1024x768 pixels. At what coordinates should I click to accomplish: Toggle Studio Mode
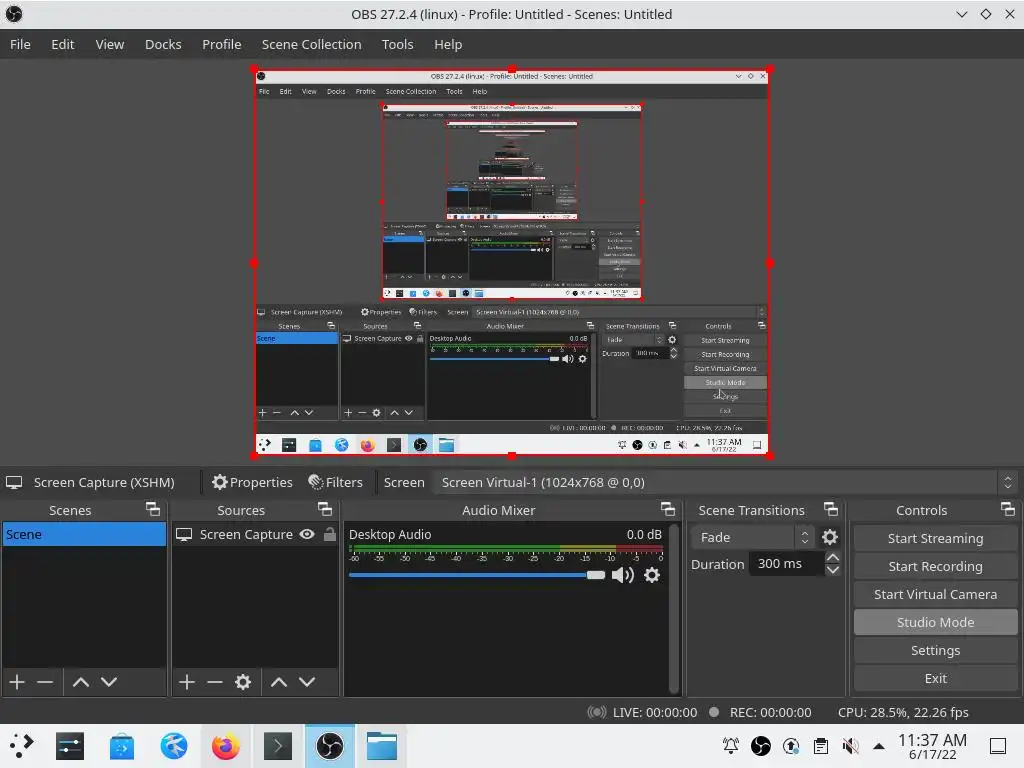935,622
